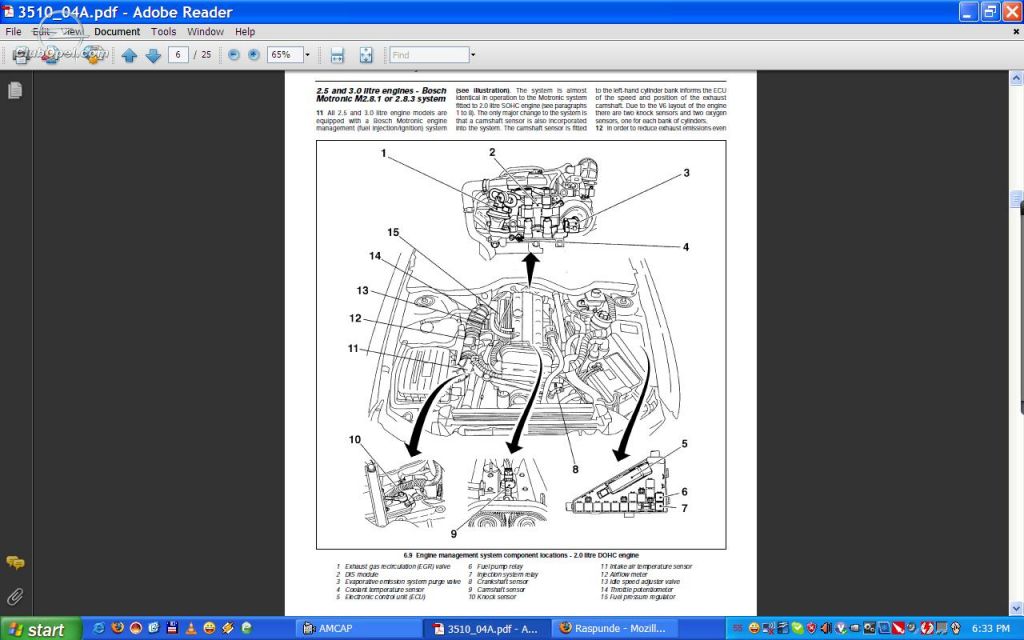The image size is (1024, 640).
Task: Select the Fit Page icon
Action: tap(366, 56)
